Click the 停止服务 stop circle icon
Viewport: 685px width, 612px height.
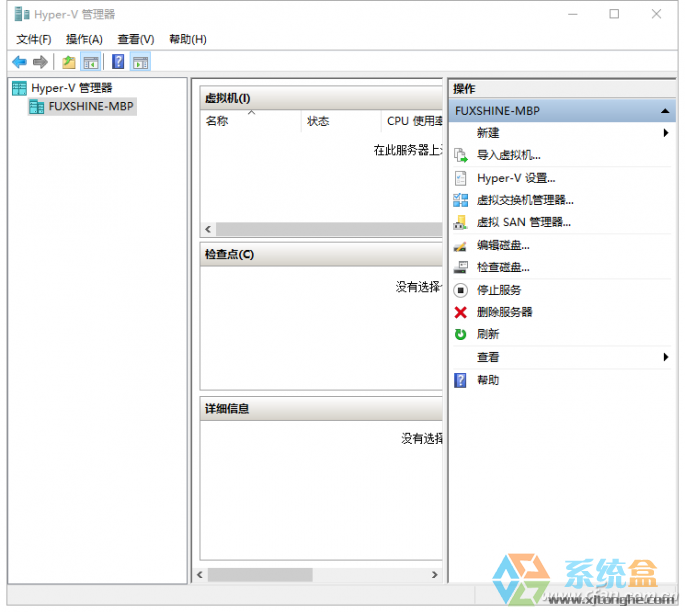[x=460, y=290]
